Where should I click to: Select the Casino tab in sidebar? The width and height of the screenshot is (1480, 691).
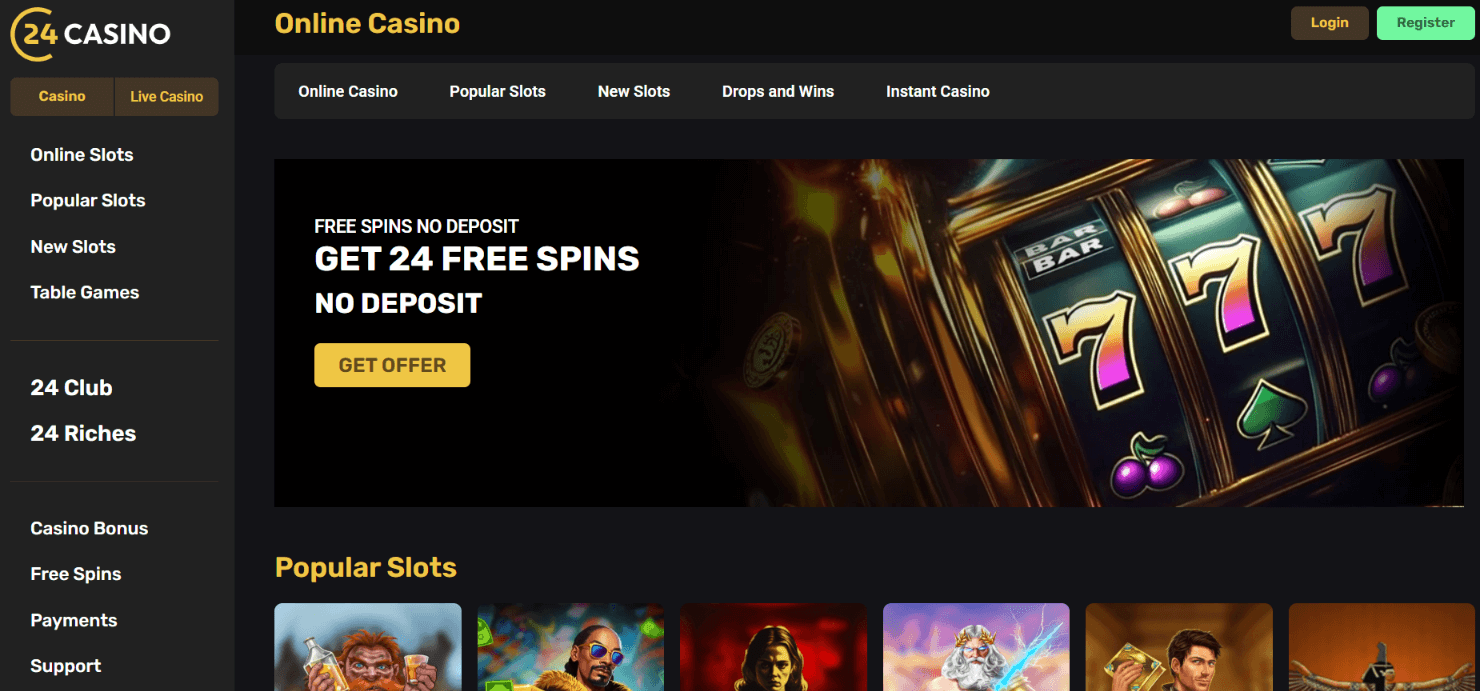(62, 97)
